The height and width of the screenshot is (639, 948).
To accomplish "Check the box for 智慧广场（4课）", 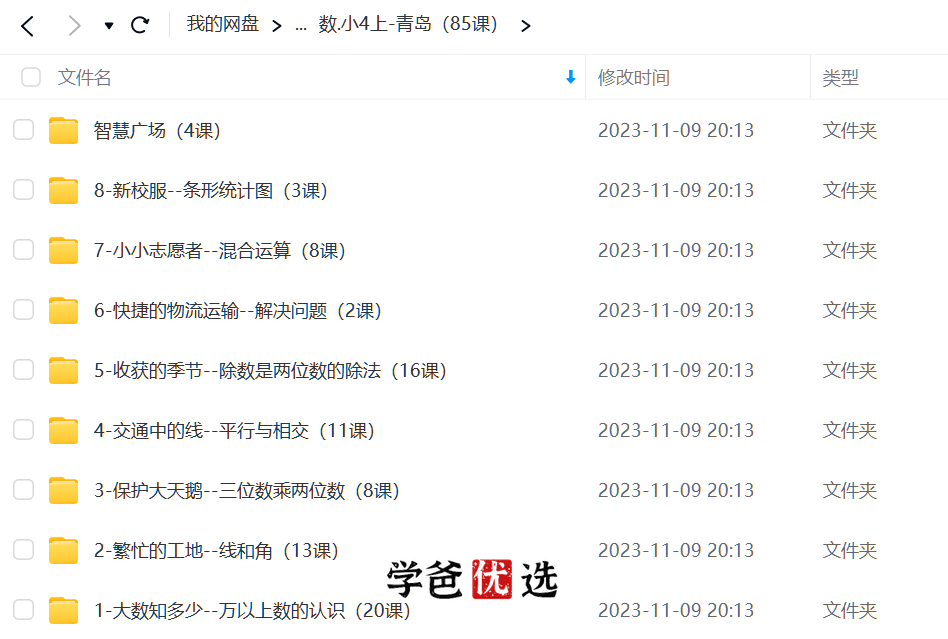I will click(x=24, y=130).
